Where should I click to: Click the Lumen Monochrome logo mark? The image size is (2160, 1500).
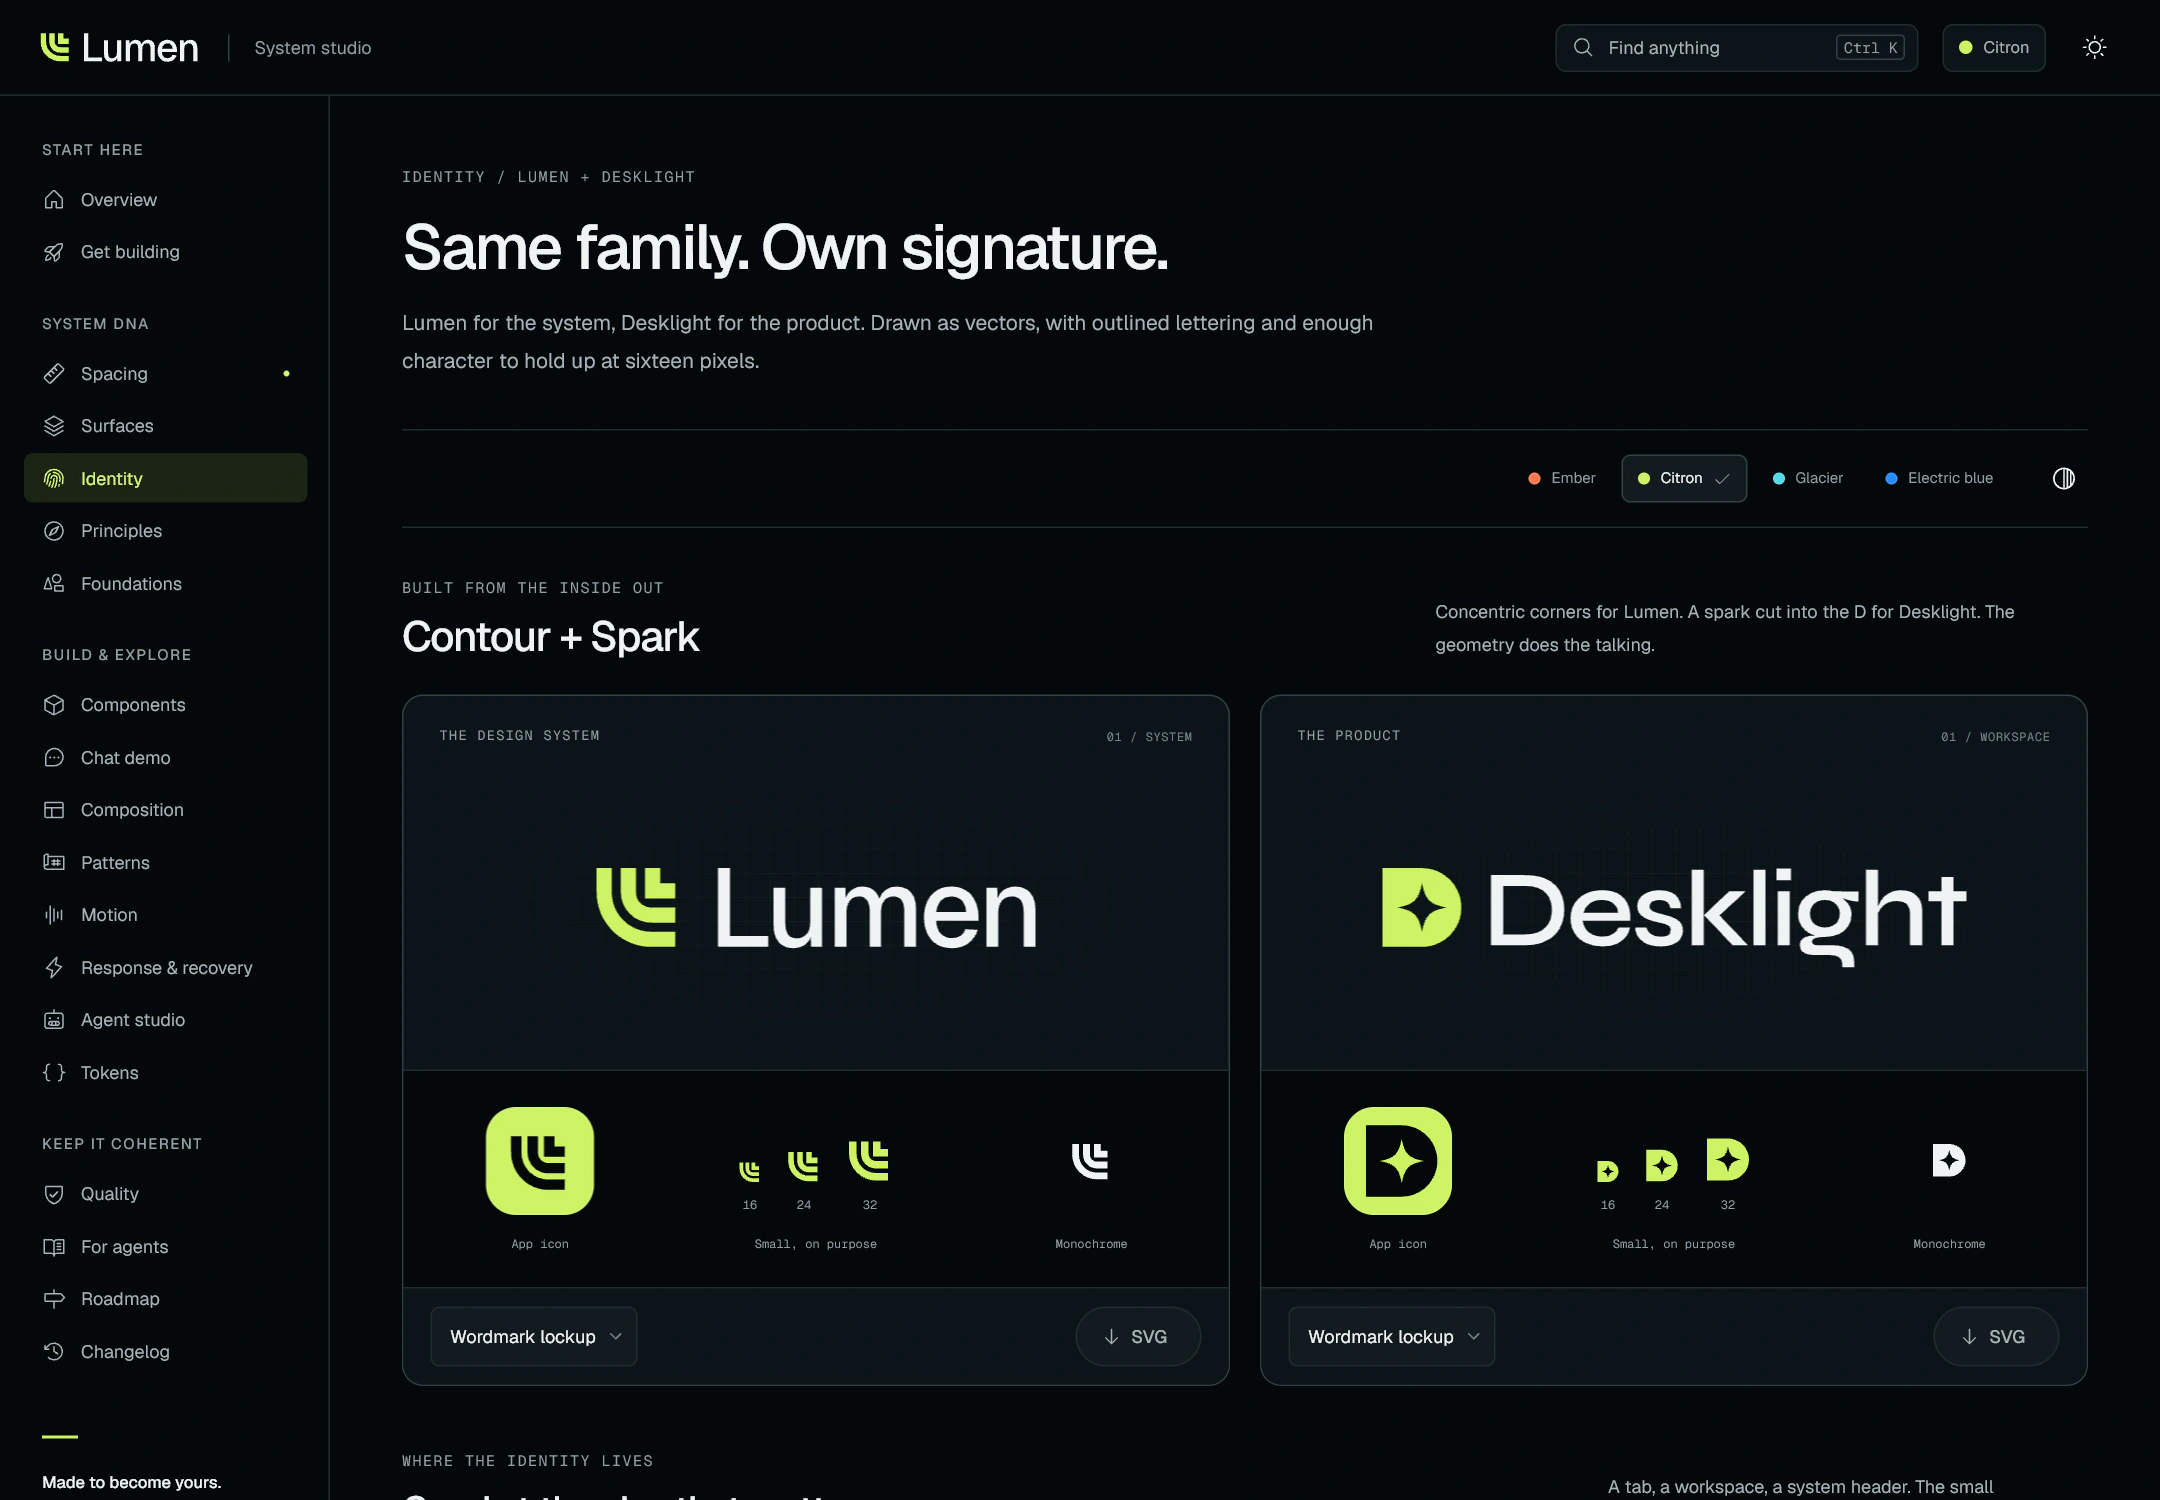coord(1091,1161)
